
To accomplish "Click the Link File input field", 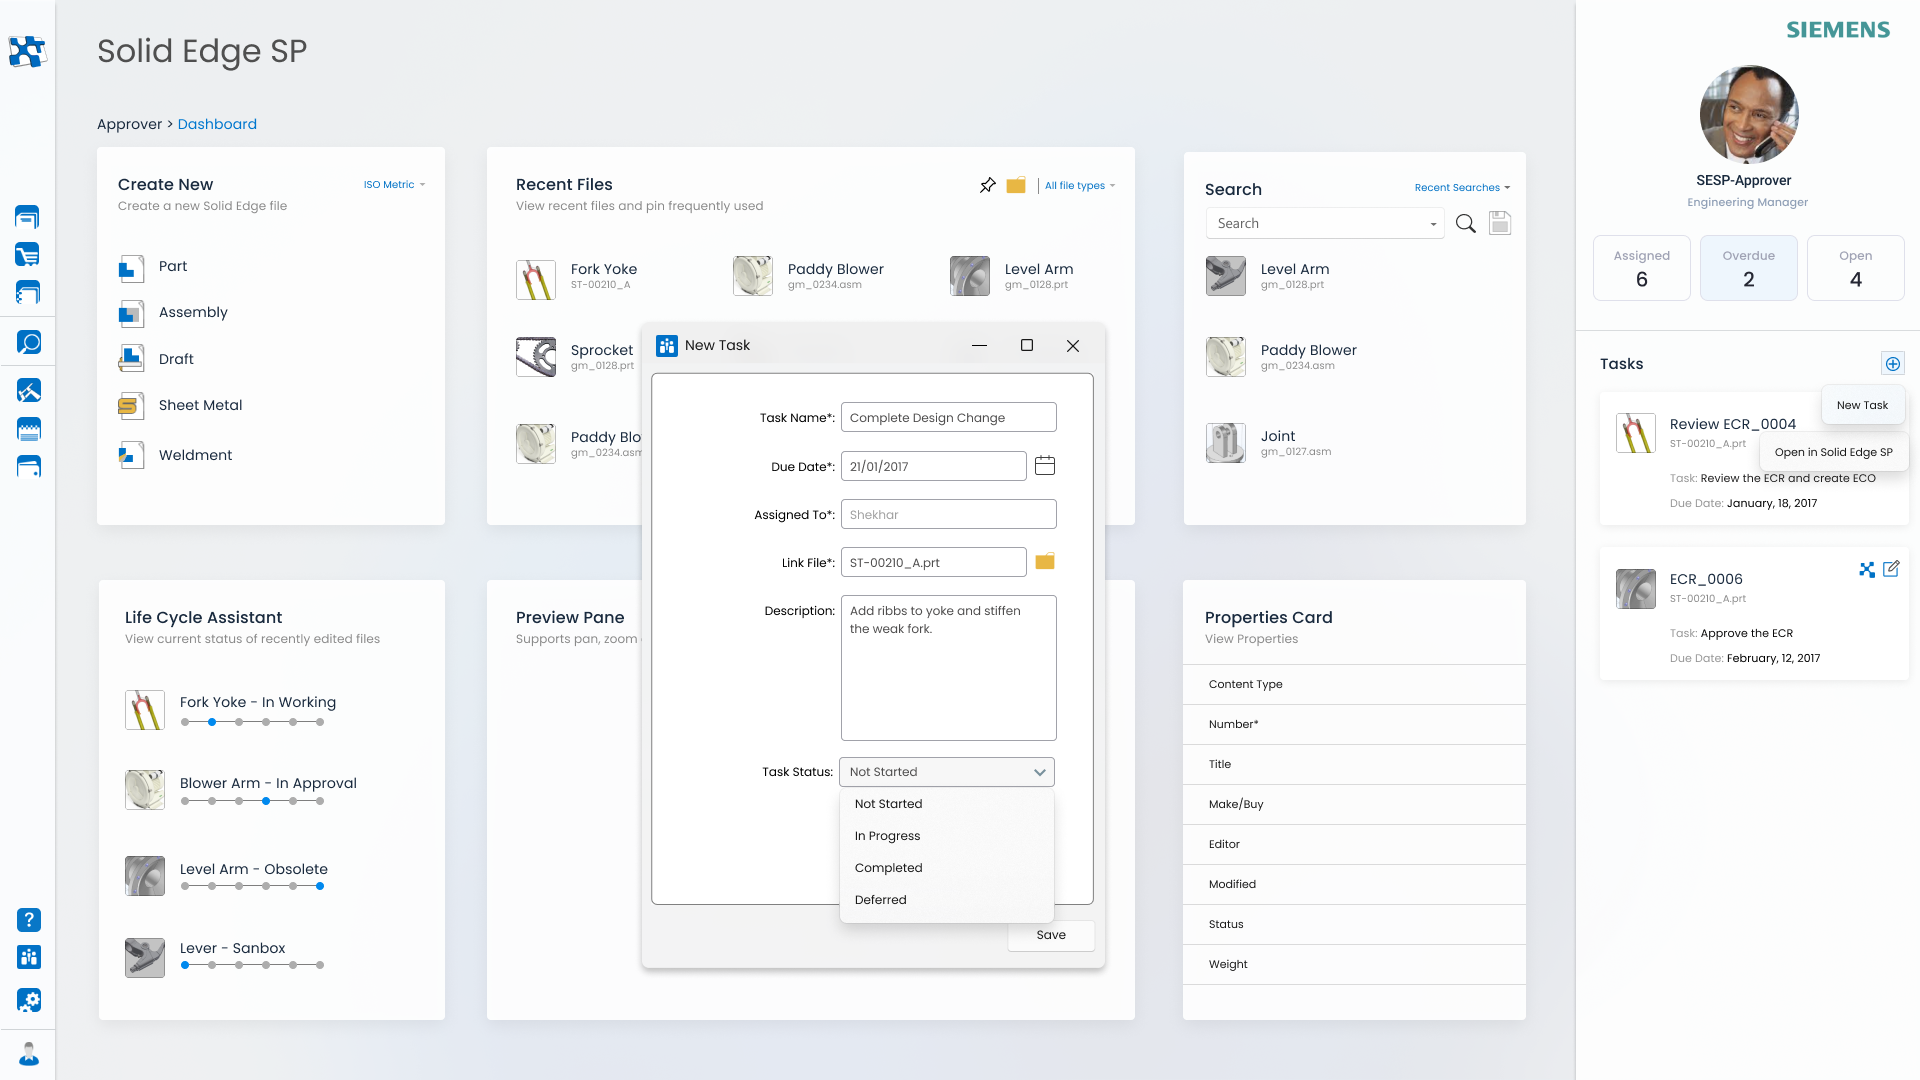I will point(933,562).
